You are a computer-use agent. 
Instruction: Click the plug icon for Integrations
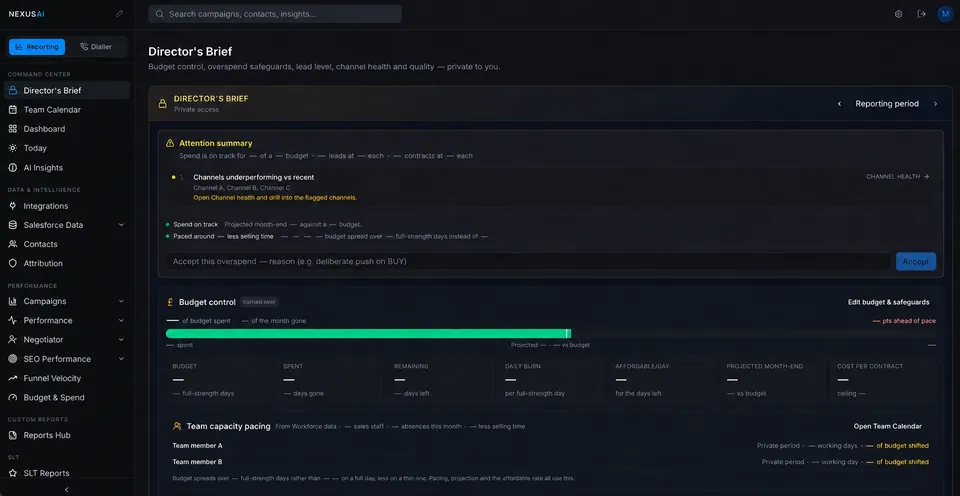click(x=13, y=206)
